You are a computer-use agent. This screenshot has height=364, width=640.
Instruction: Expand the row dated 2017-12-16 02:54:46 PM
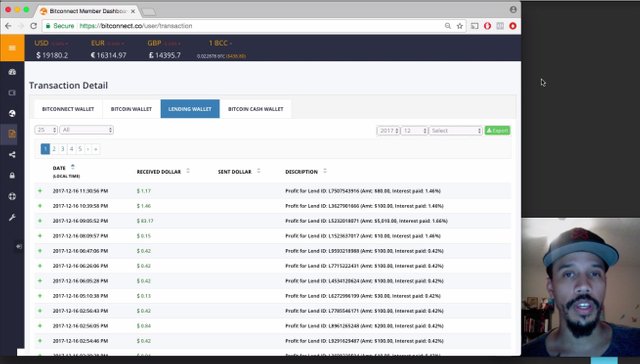[40, 341]
